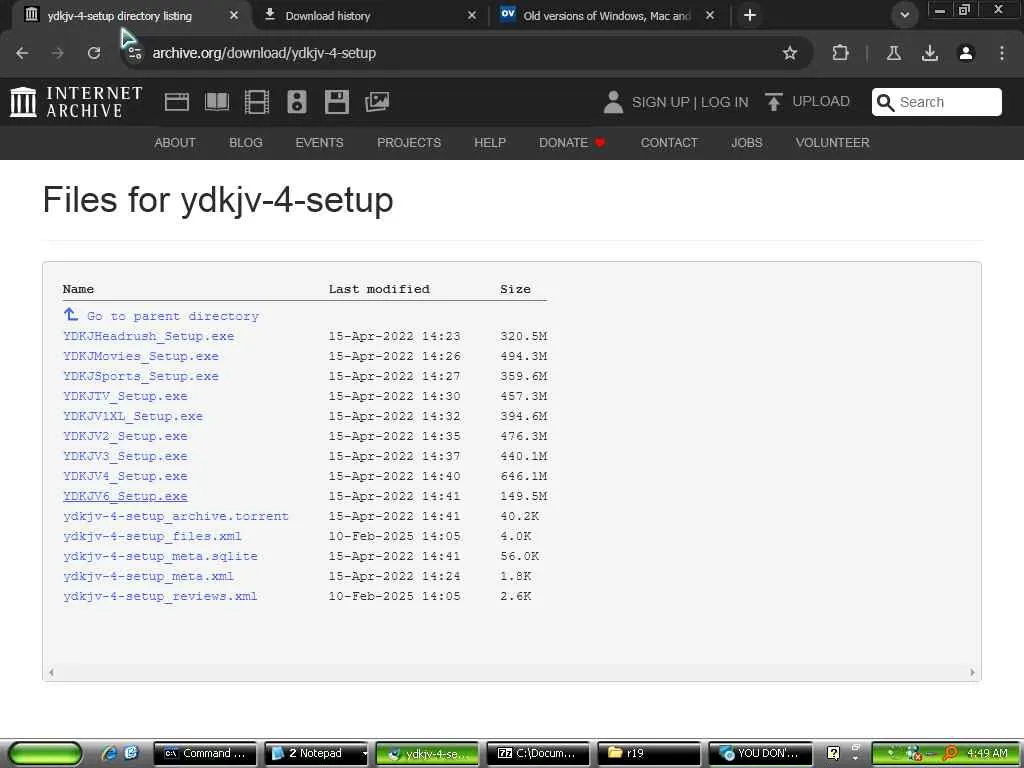Screen dimensions: 1024x768
Task: Click the browser forward arrow
Action: click(x=57, y=53)
